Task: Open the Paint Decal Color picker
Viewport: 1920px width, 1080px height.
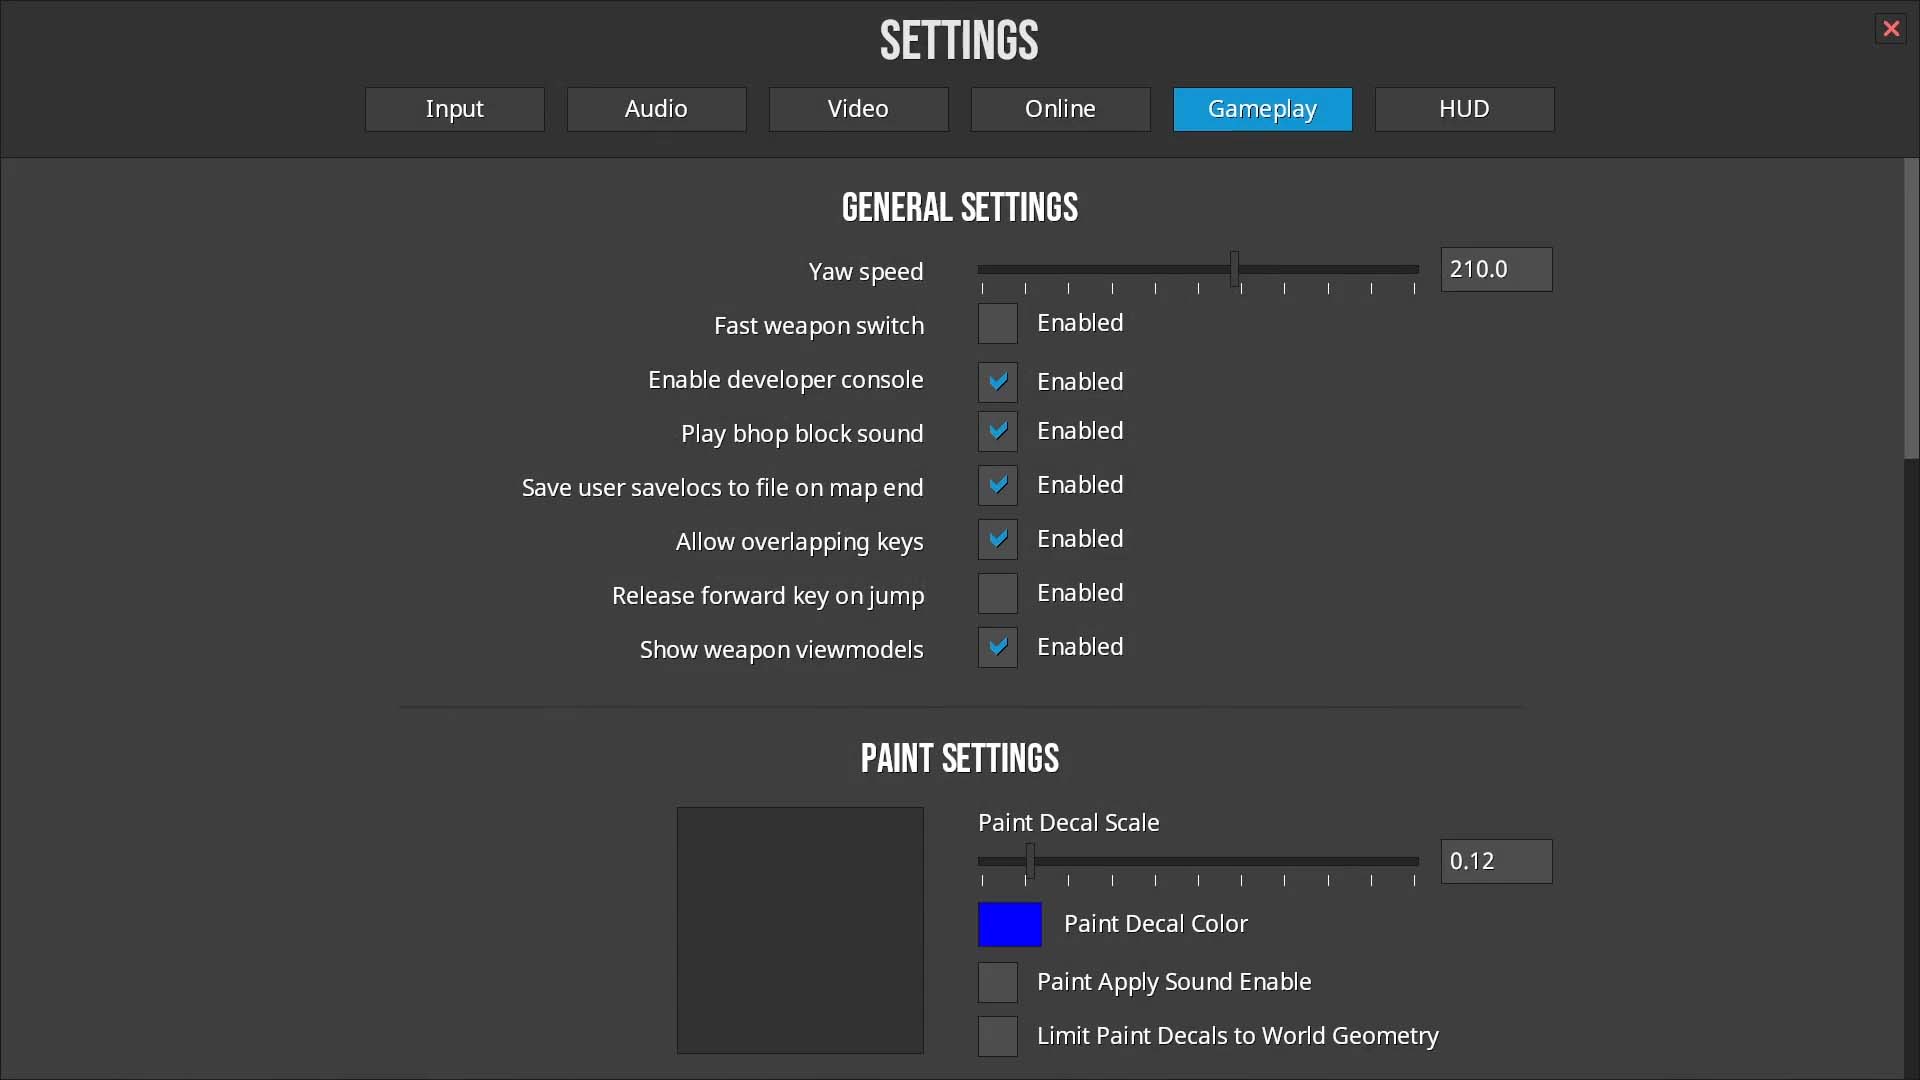Action: point(1009,924)
